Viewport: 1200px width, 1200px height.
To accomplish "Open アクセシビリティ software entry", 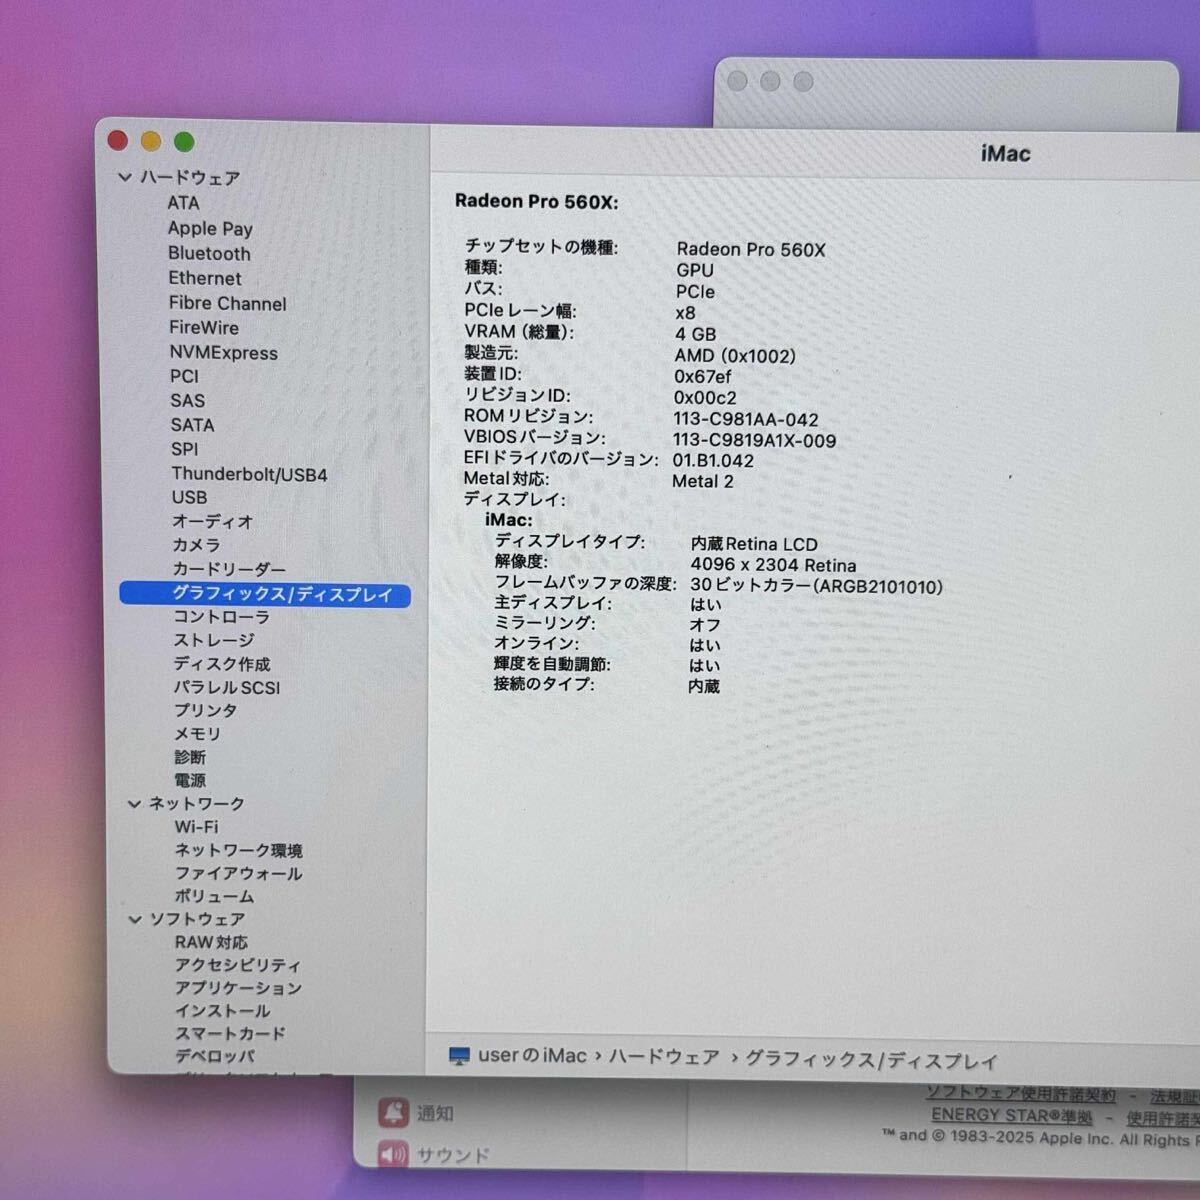I will coord(238,966).
